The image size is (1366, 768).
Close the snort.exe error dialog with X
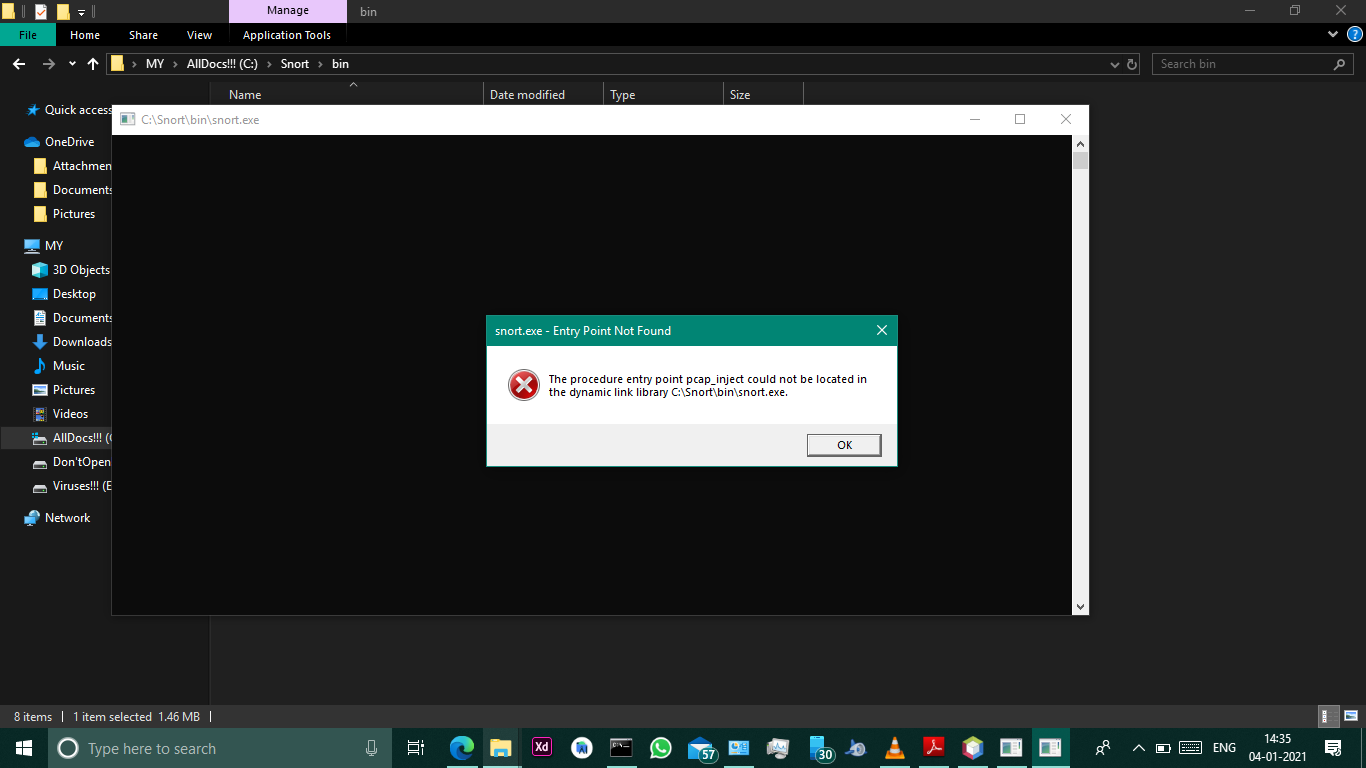pos(881,330)
